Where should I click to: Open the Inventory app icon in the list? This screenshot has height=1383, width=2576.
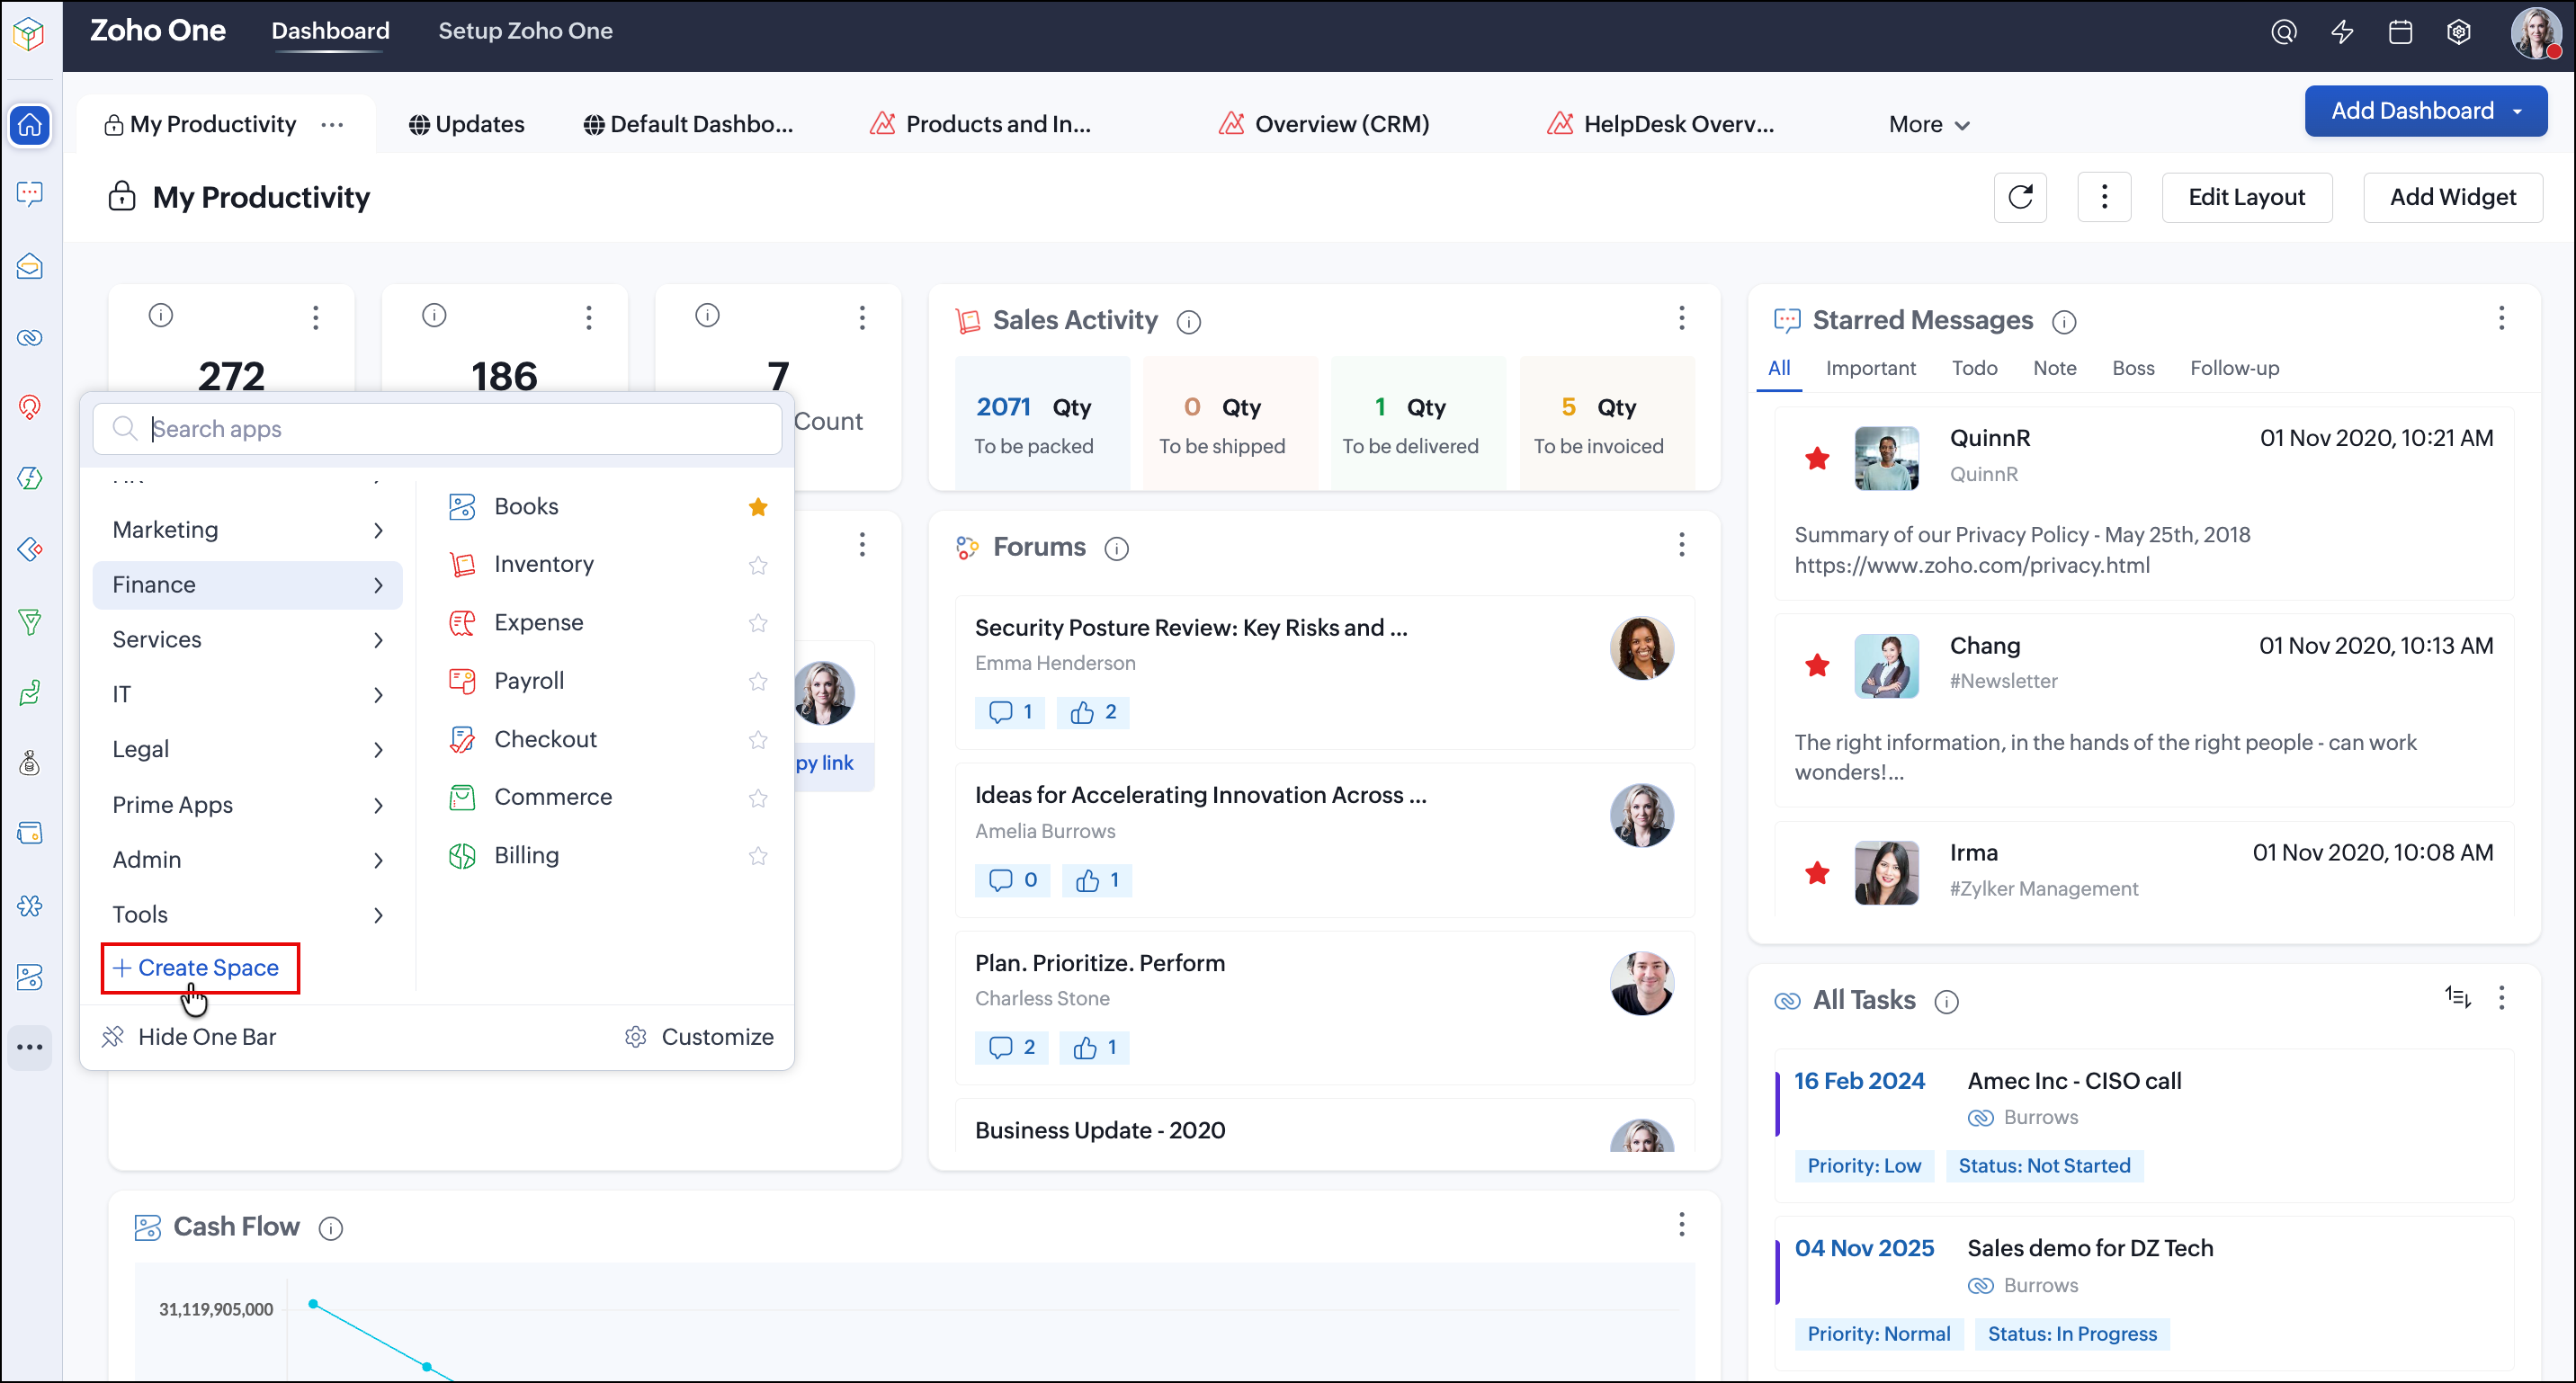(x=462, y=565)
